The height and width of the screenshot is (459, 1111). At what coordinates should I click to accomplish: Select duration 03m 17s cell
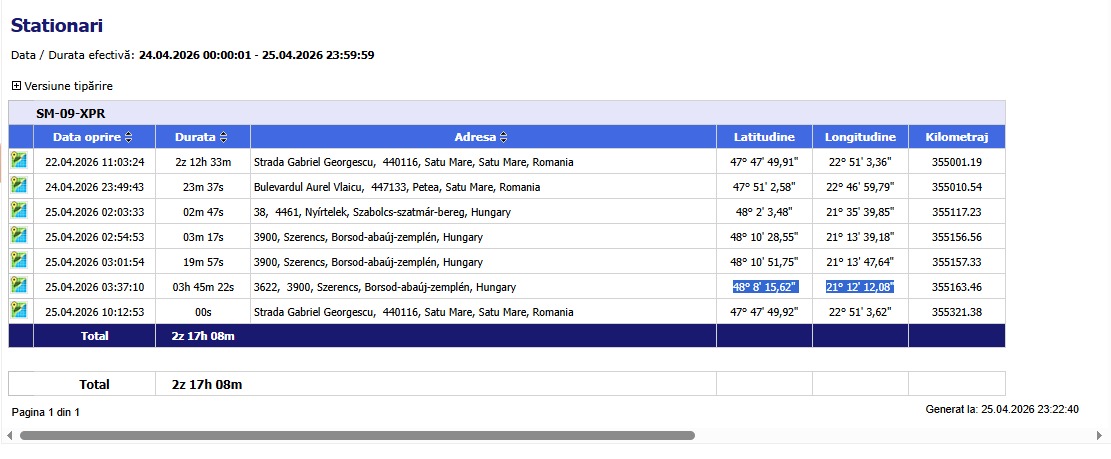[203, 237]
